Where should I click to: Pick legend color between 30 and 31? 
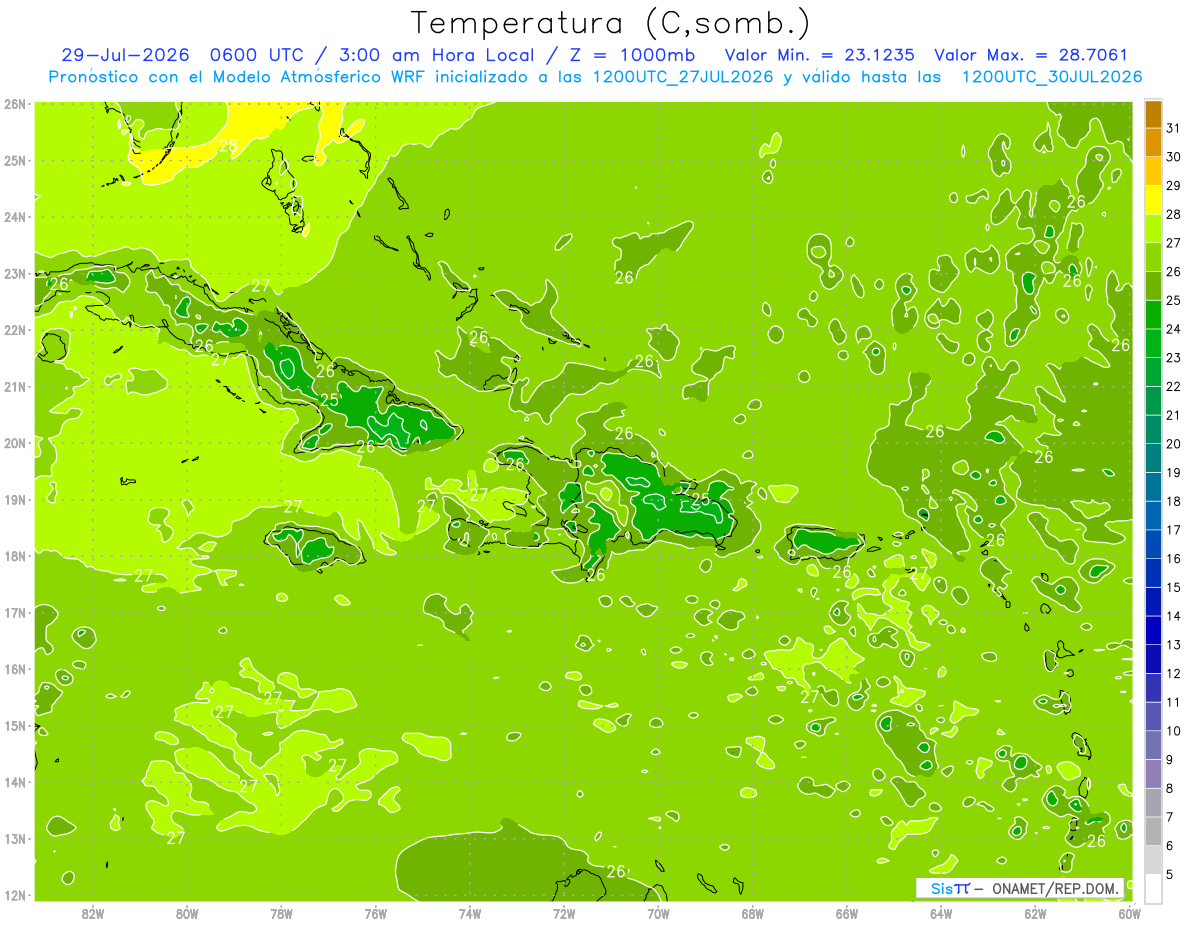click(x=1153, y=142)
